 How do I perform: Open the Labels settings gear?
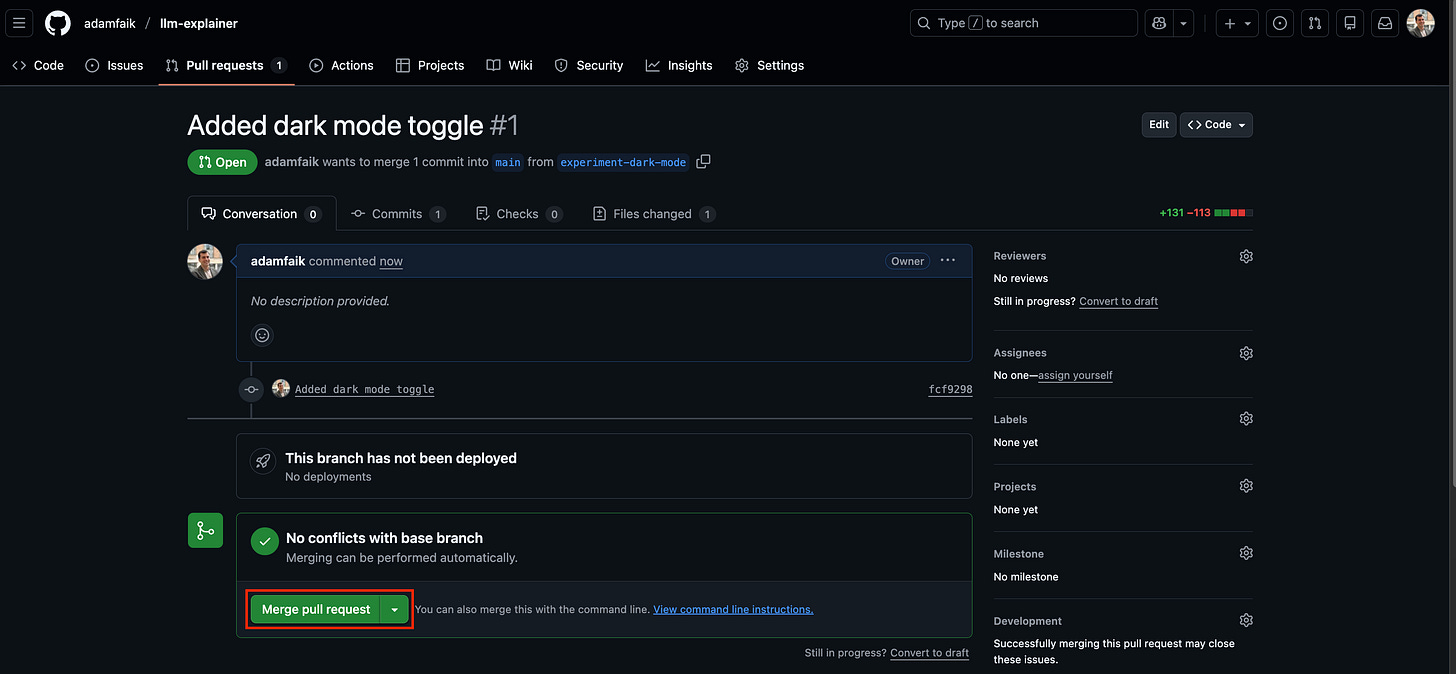[x=1245, y=418]
